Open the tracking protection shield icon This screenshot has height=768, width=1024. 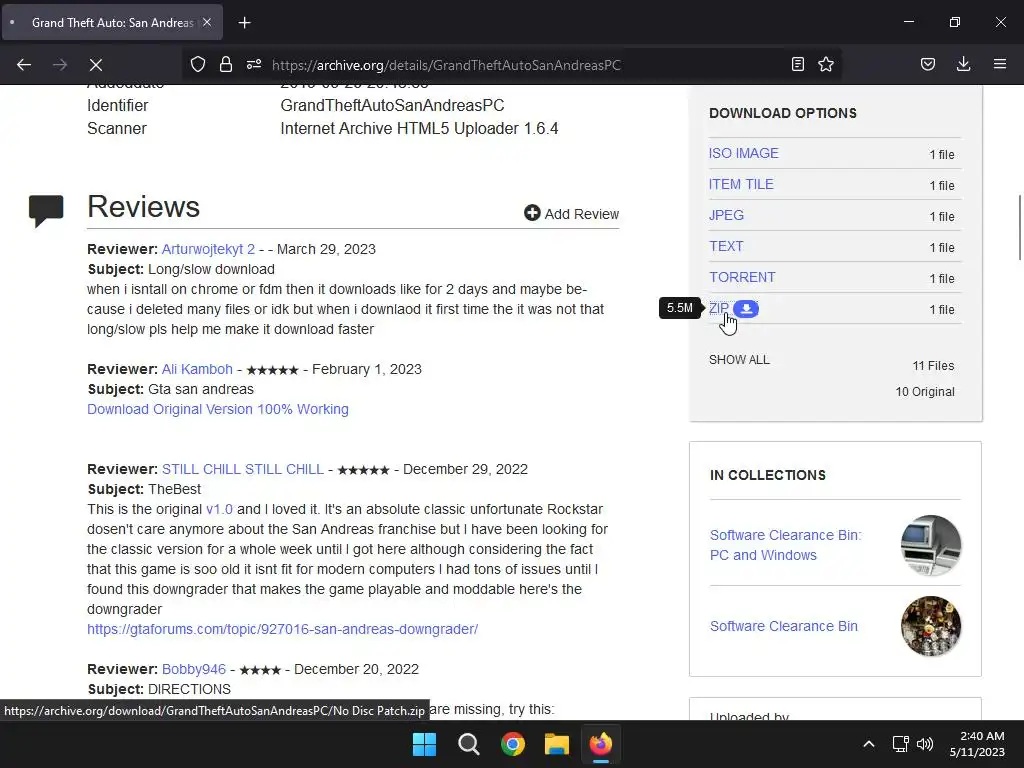tap(198, 64)
